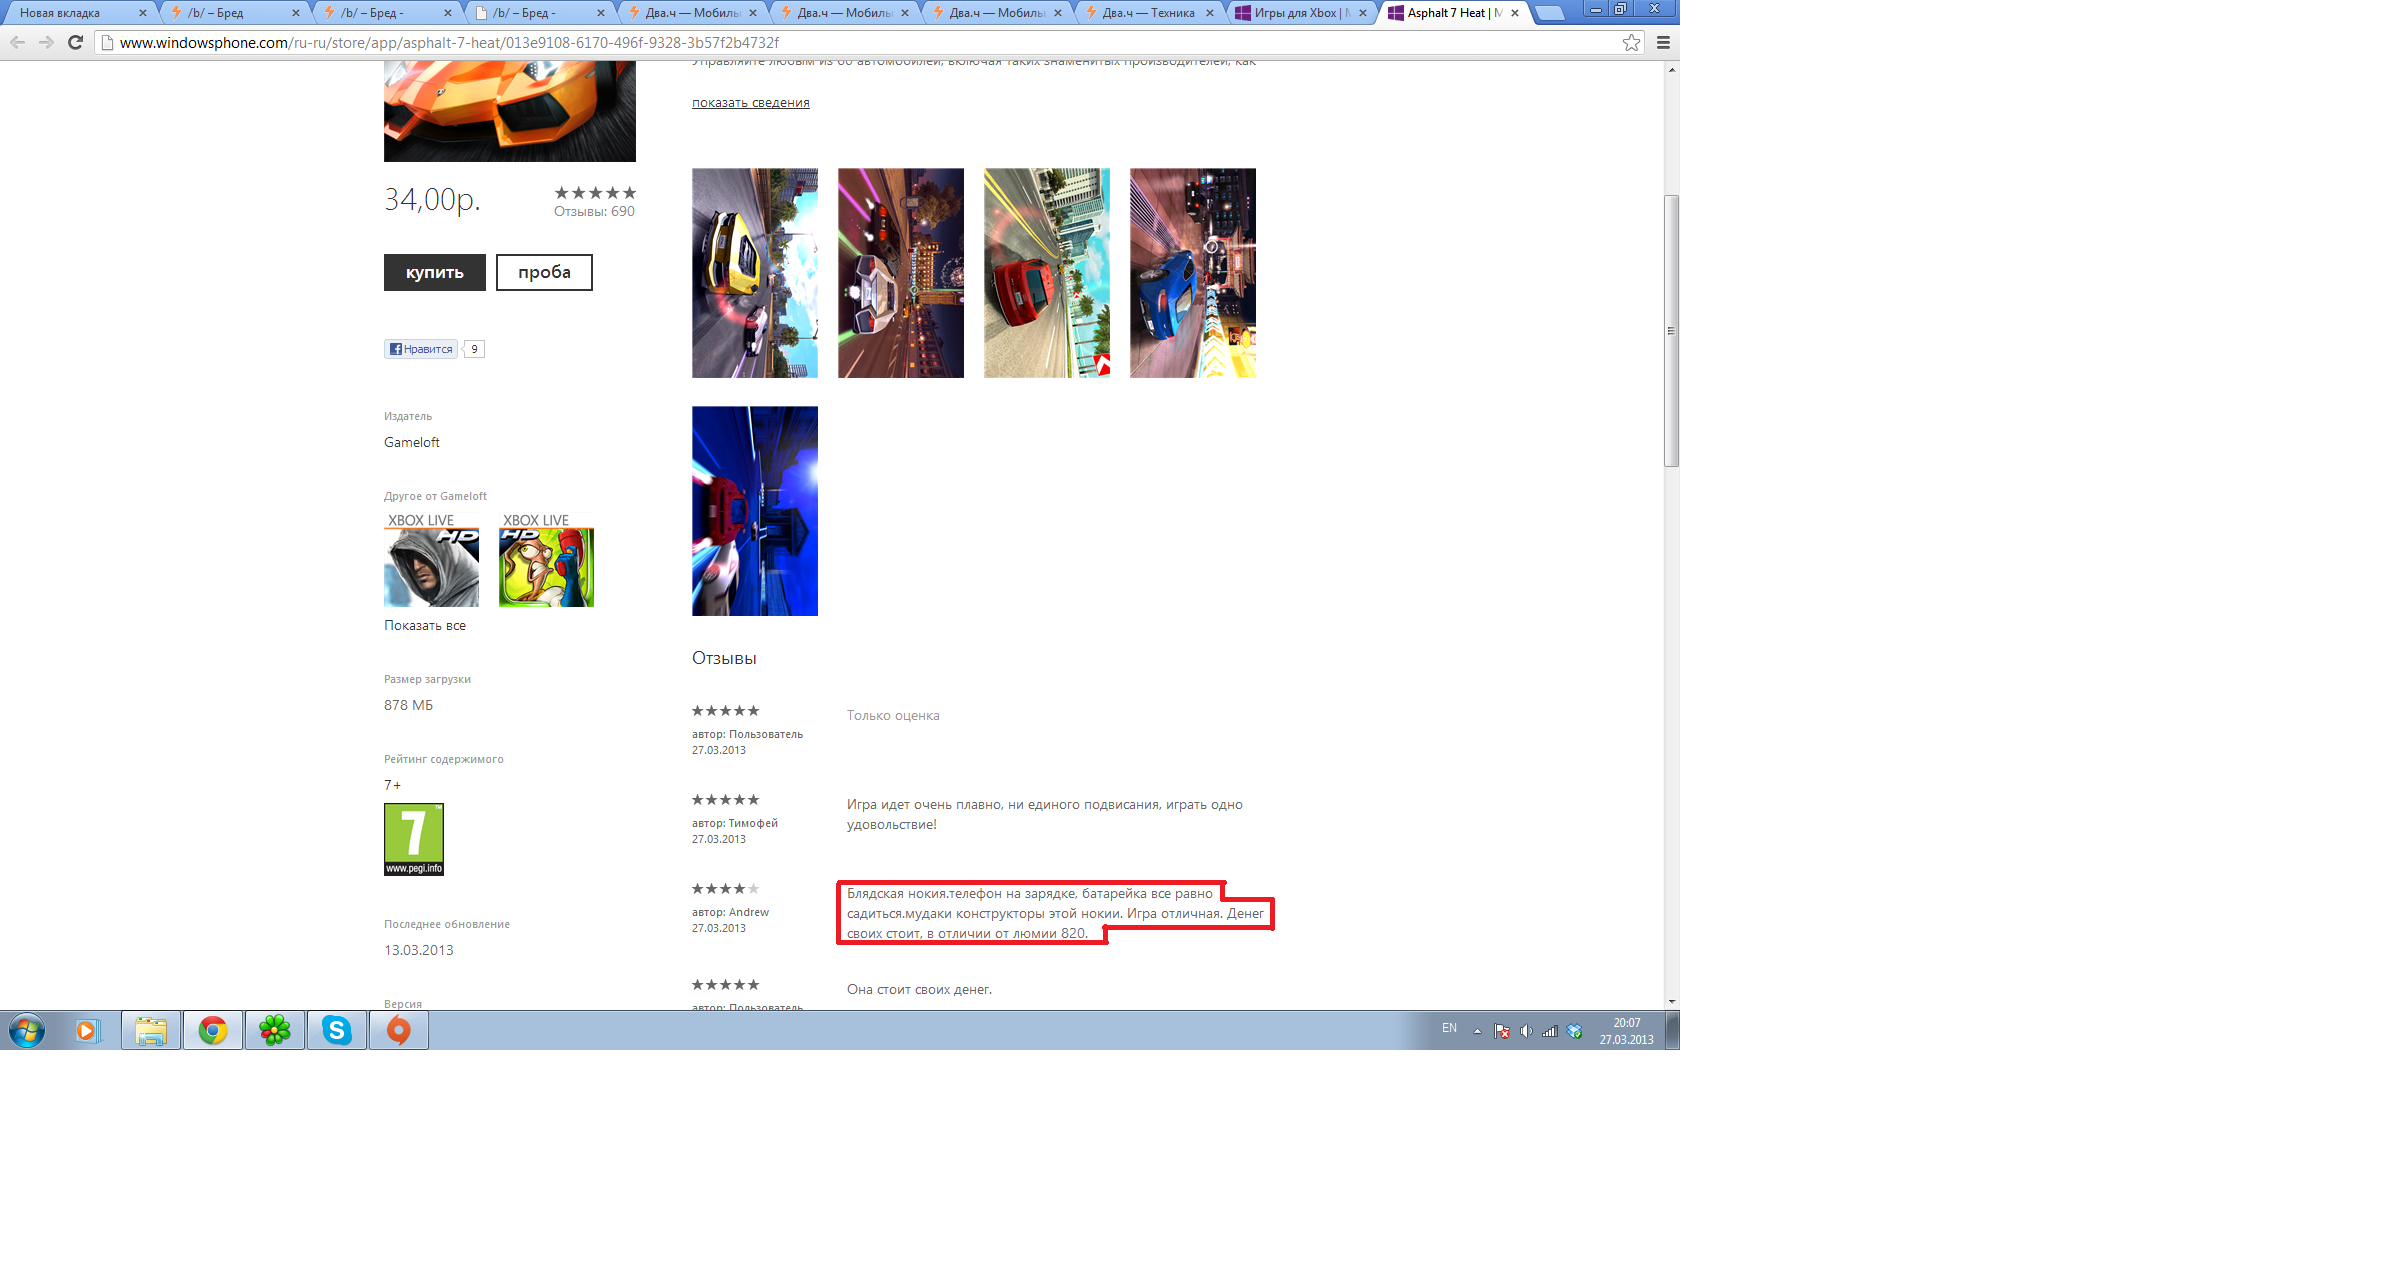Switch to Игры для Xbox tab

(x=1300, y=13)
